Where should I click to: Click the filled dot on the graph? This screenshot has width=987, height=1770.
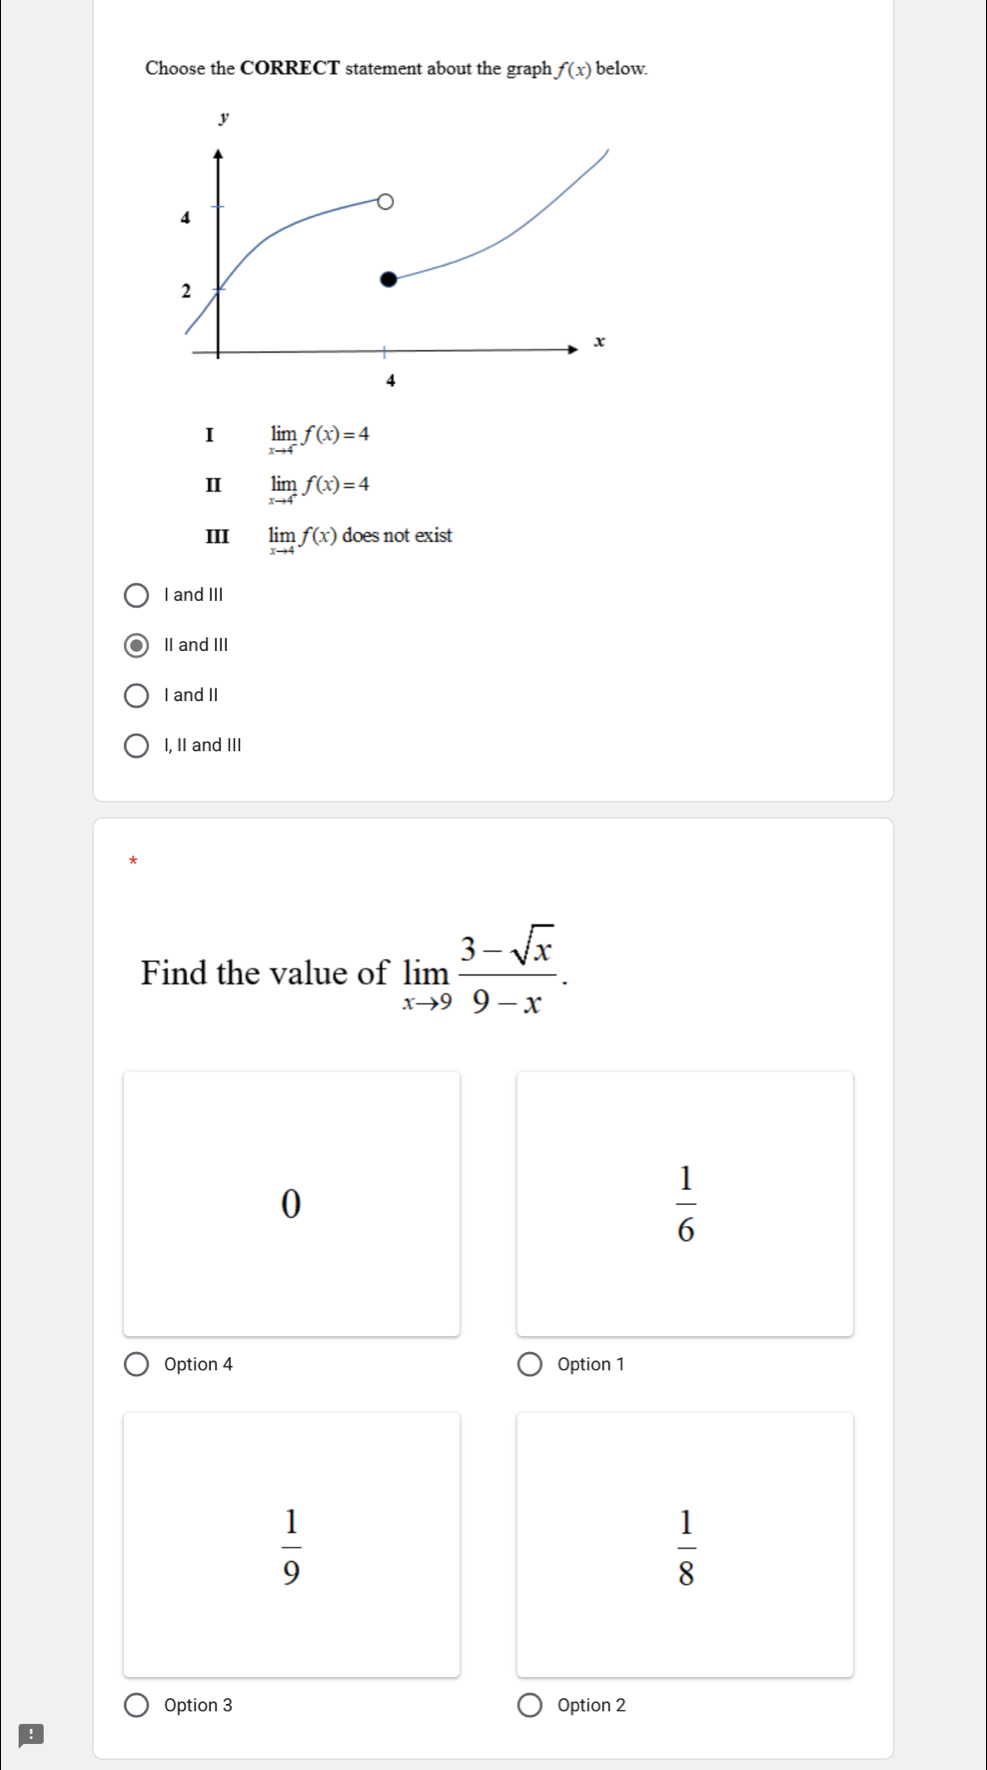point(389,279)
